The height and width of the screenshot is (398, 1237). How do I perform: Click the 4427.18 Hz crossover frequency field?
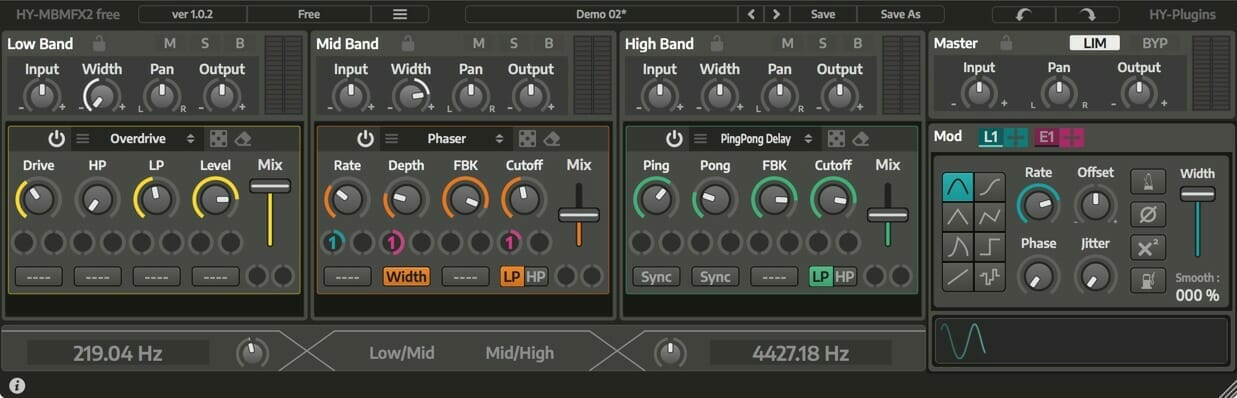[x=800, y=353]
